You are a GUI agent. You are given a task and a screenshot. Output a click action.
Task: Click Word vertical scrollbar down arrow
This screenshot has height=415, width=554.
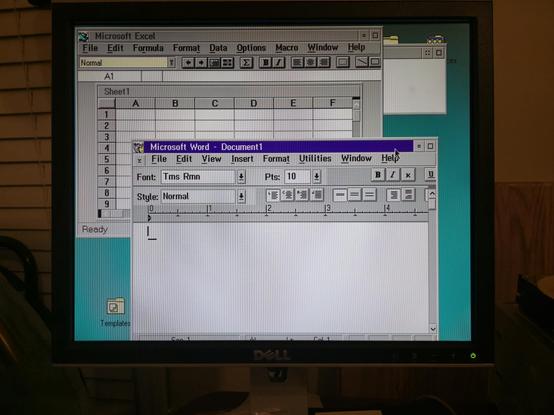click(433, 329)
